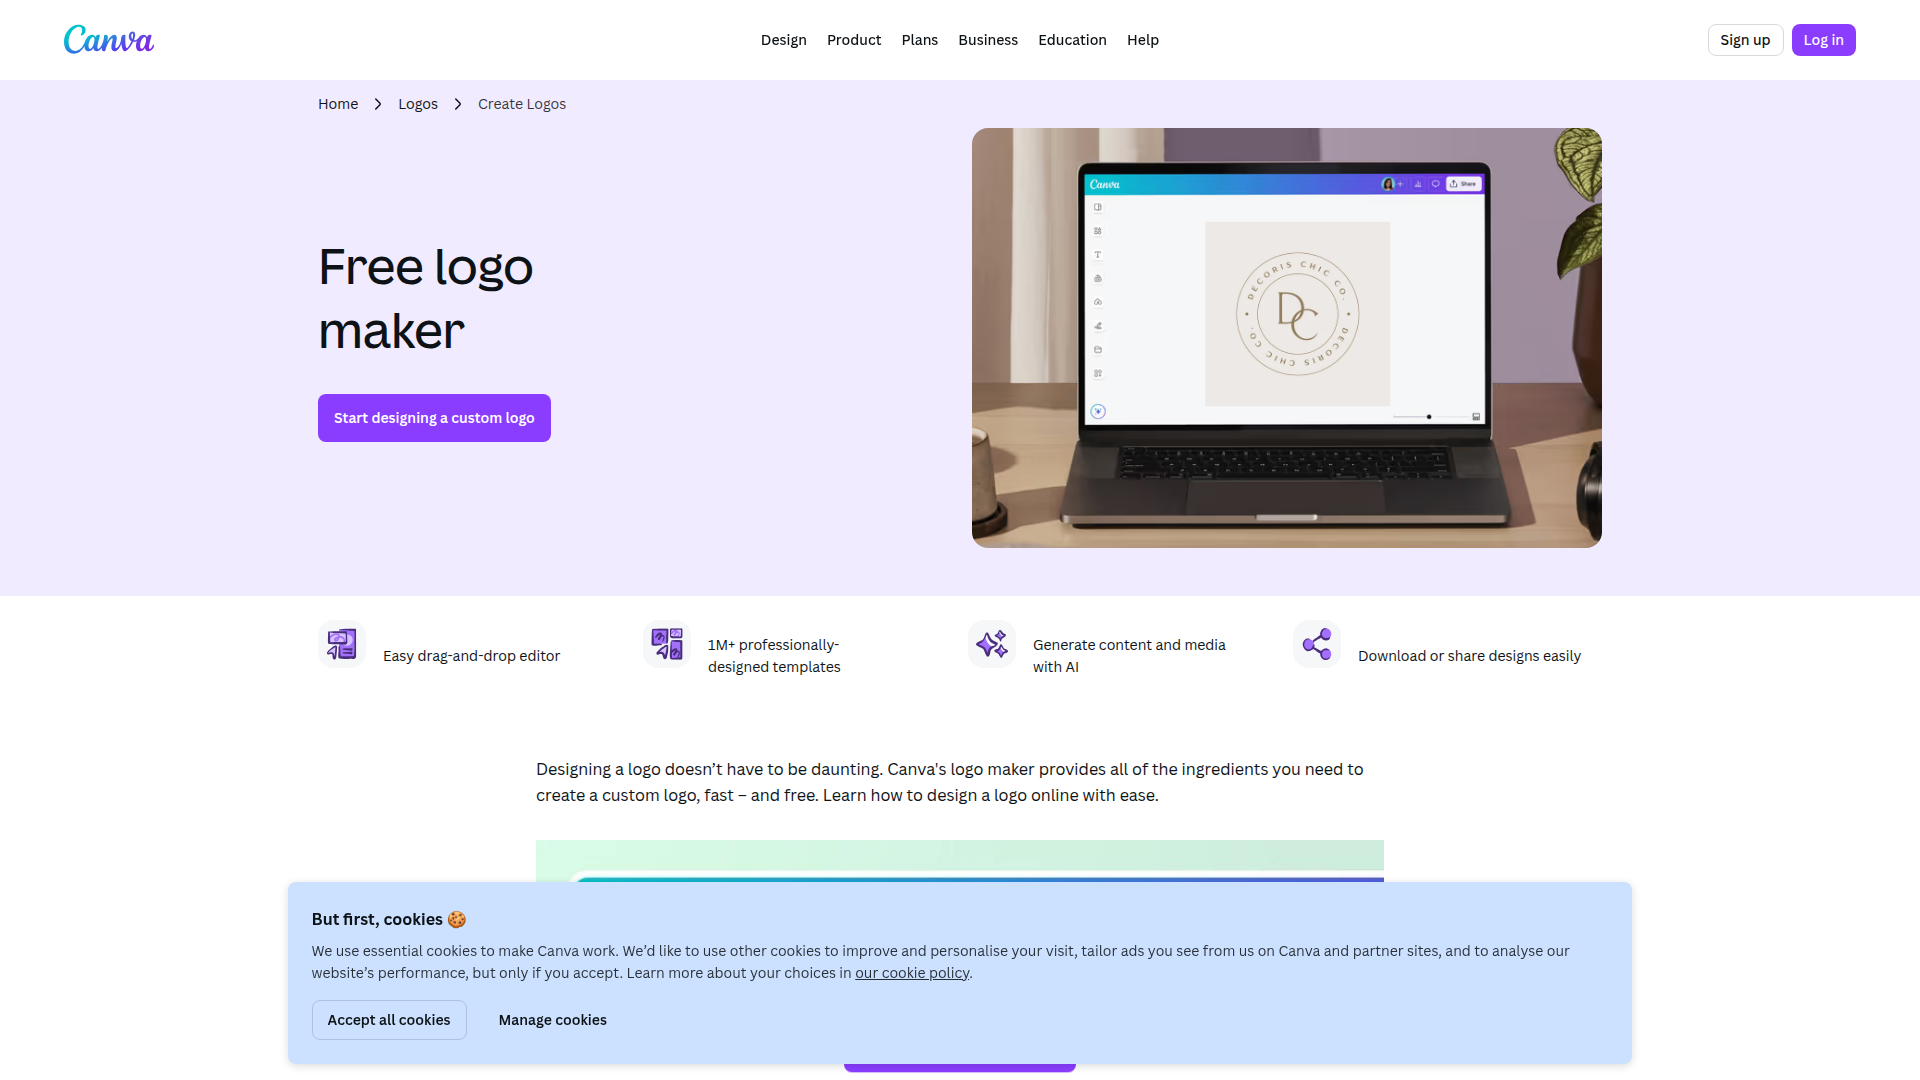This screenshot has width=1920, height=1080.
Task: Click the Sign up button
Action: [1745, 40]
